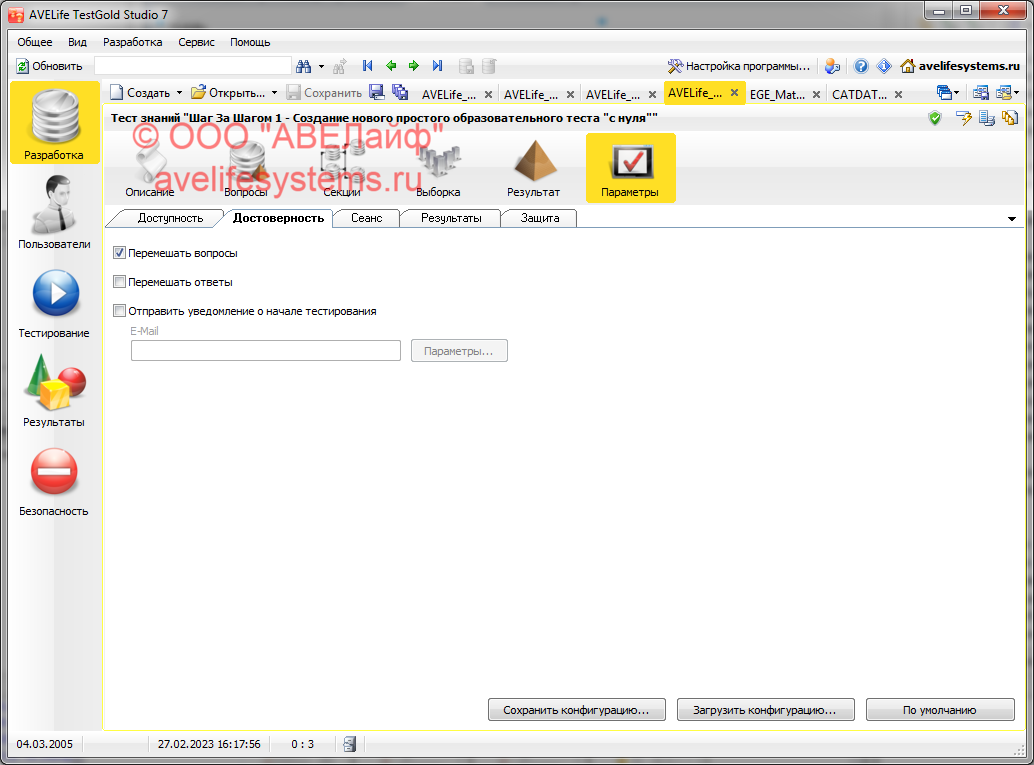The width and height of the screenshot is (1034, 765).
Task: Enable Перемешать ответы checkbox
Action: click(120, 282)
